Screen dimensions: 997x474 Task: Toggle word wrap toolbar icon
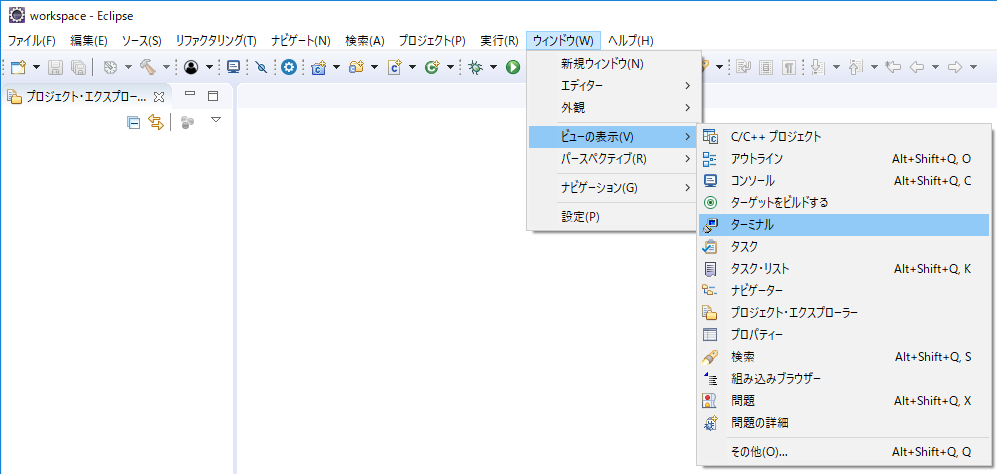pyautogui.click(x=743, y=66)
